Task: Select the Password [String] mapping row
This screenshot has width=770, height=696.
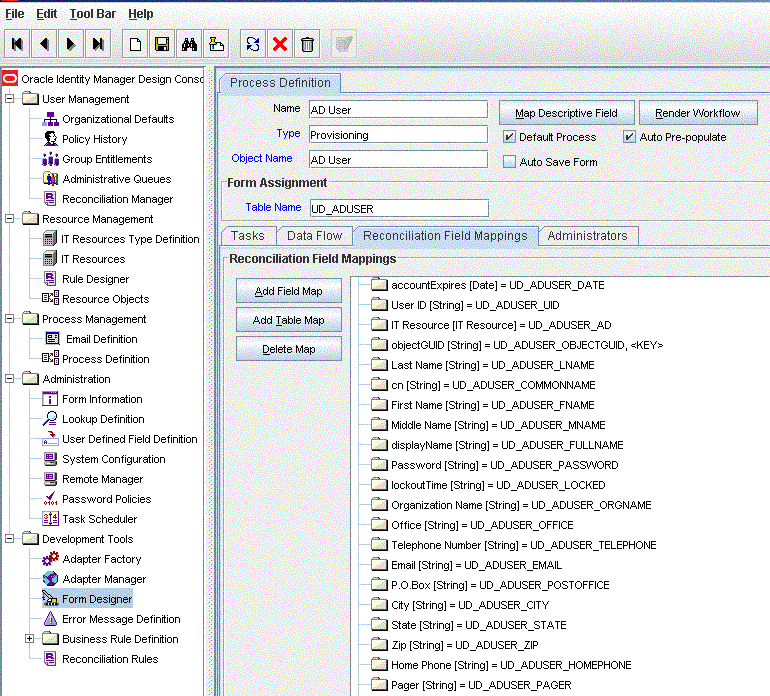Action: click(495, 465)
